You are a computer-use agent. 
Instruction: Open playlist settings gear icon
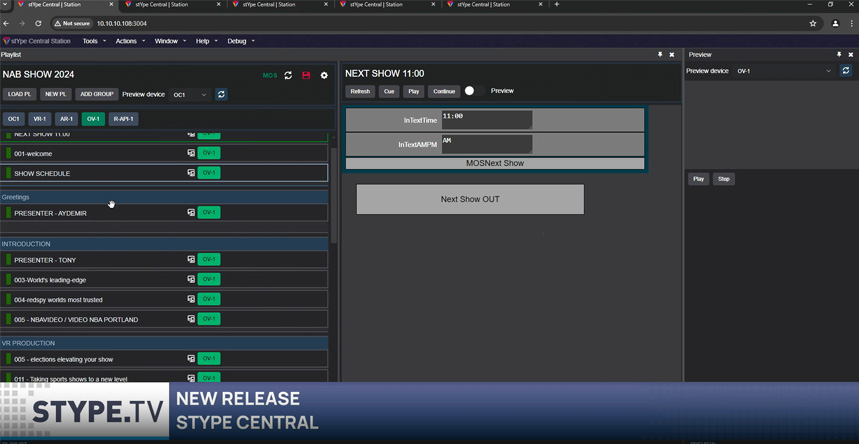click(324, 76)
